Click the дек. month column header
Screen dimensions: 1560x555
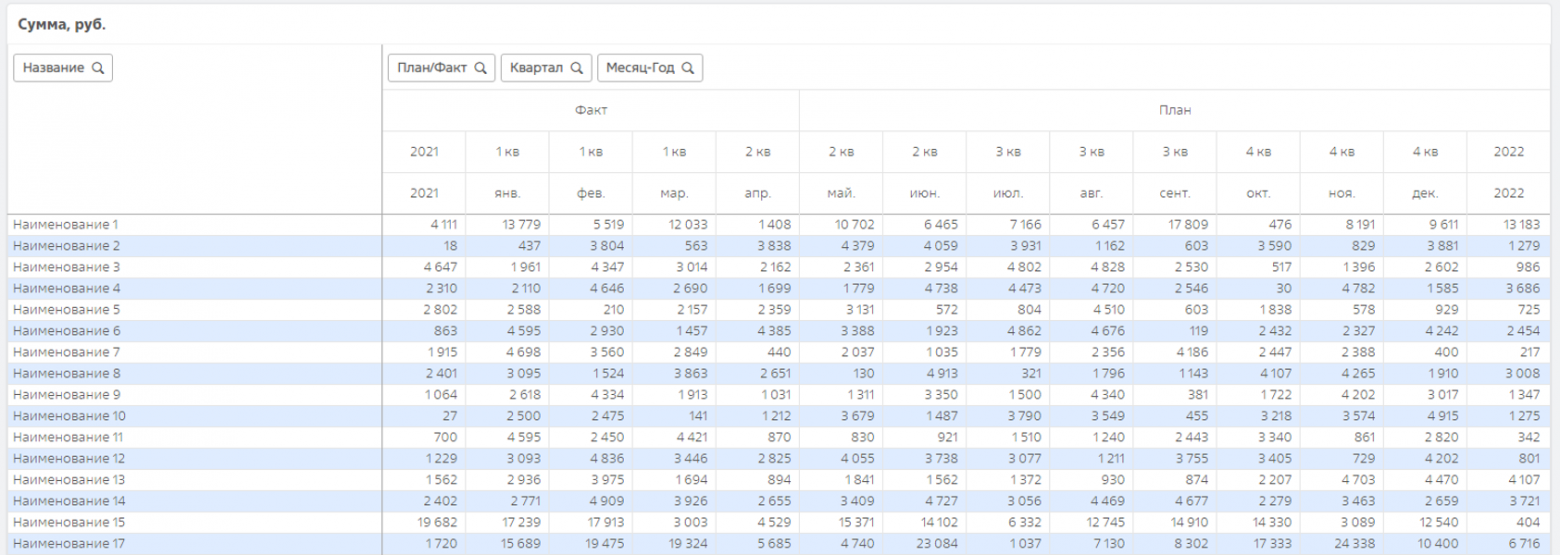click(x=1424, y=193)
